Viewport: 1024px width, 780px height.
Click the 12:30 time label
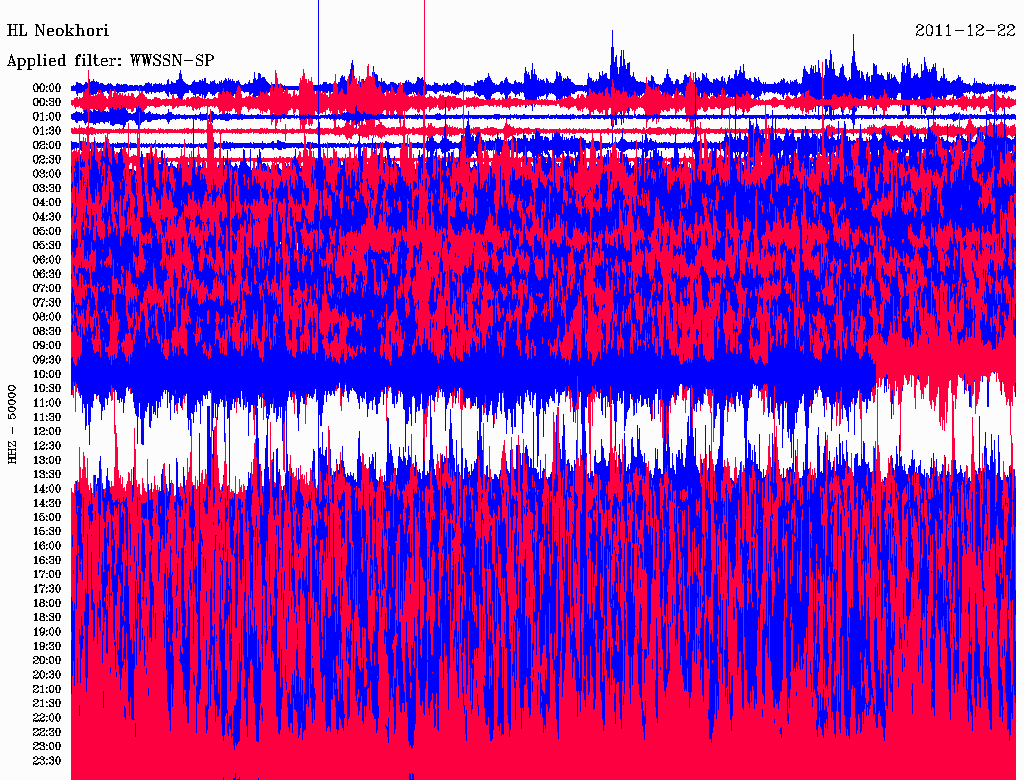[47, 446]
